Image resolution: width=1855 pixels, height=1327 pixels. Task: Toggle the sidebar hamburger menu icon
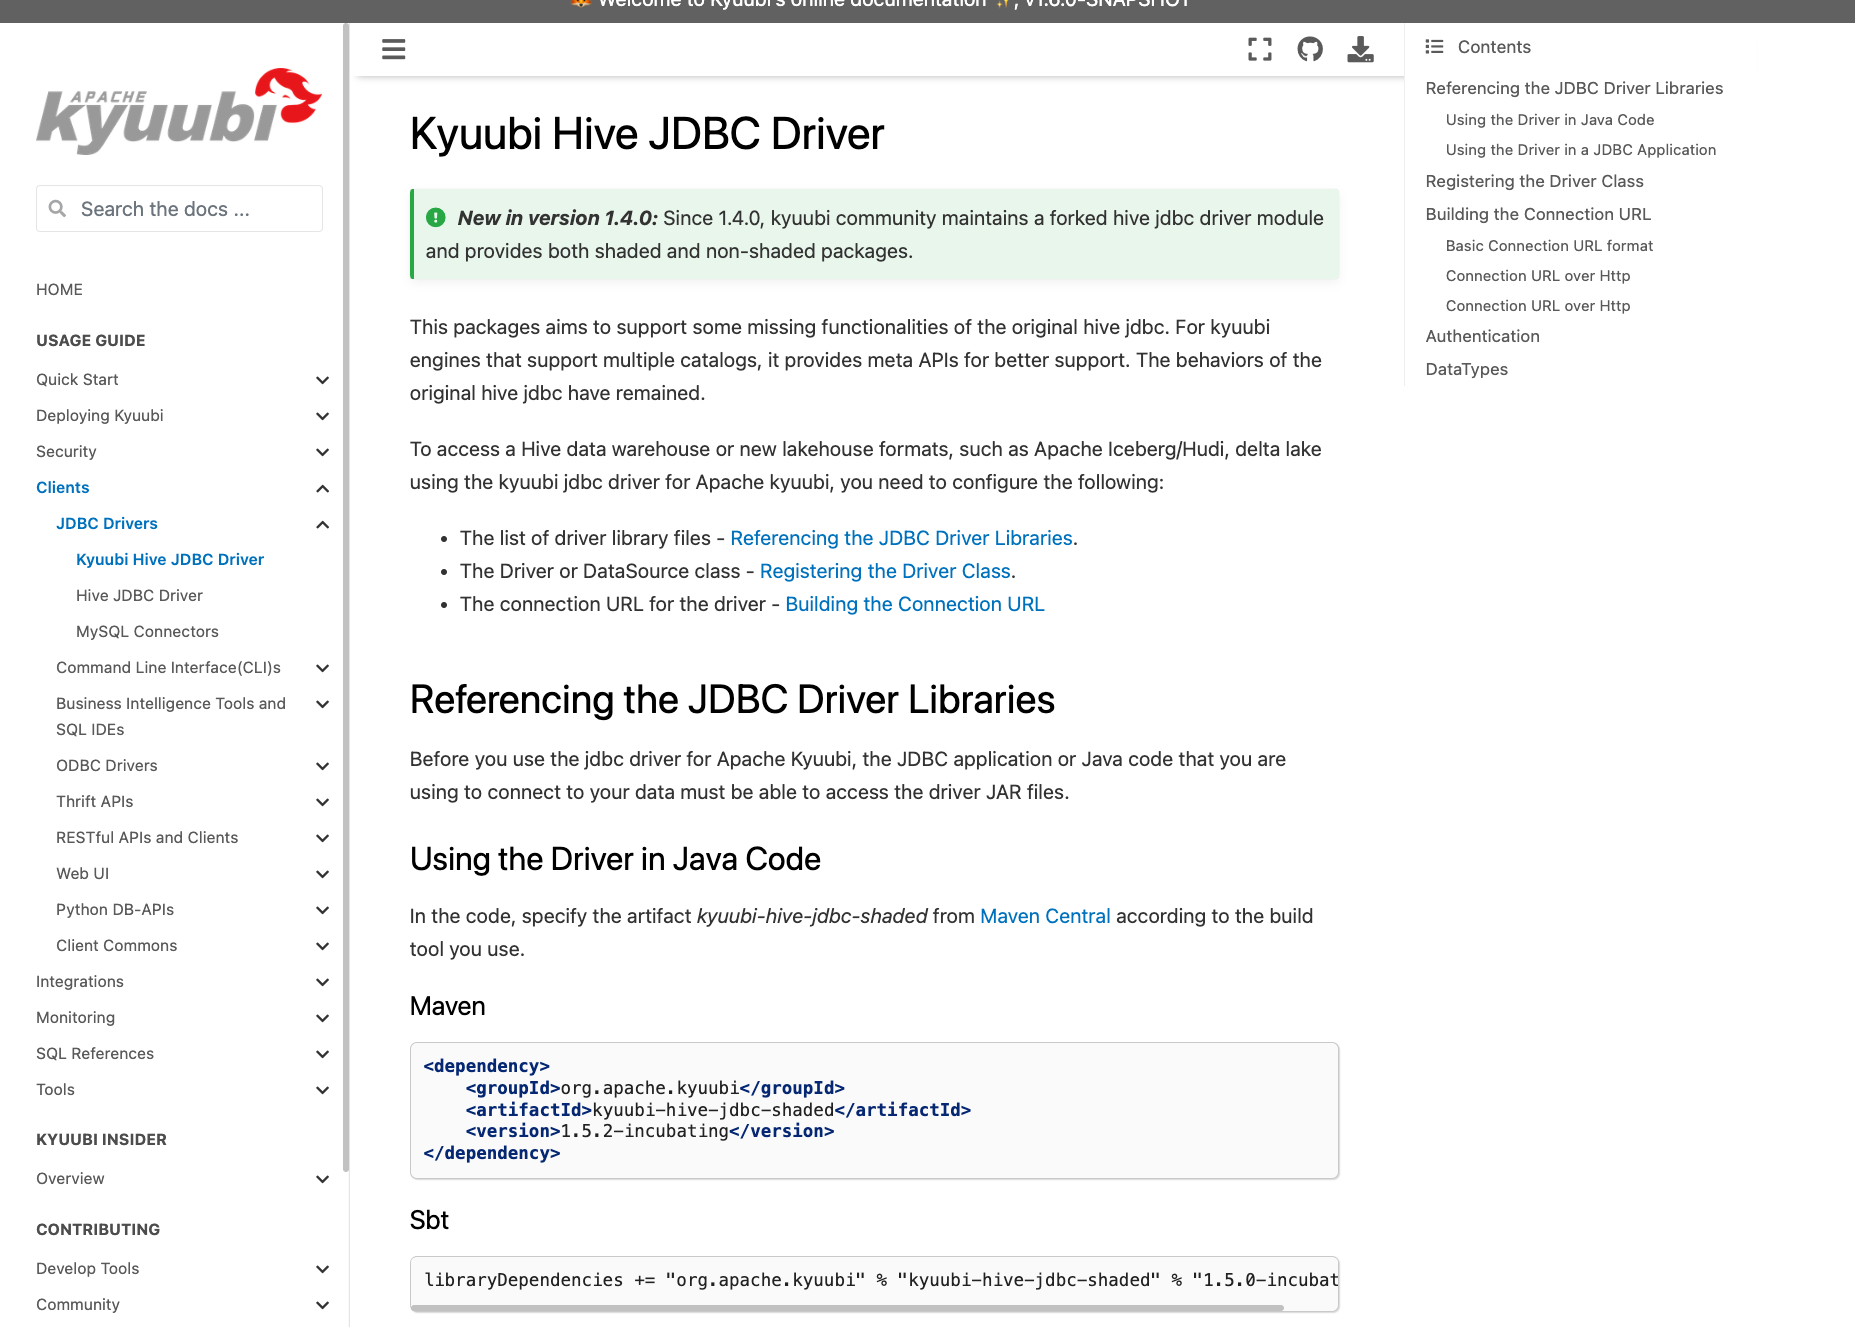click(x=394, y=49)
